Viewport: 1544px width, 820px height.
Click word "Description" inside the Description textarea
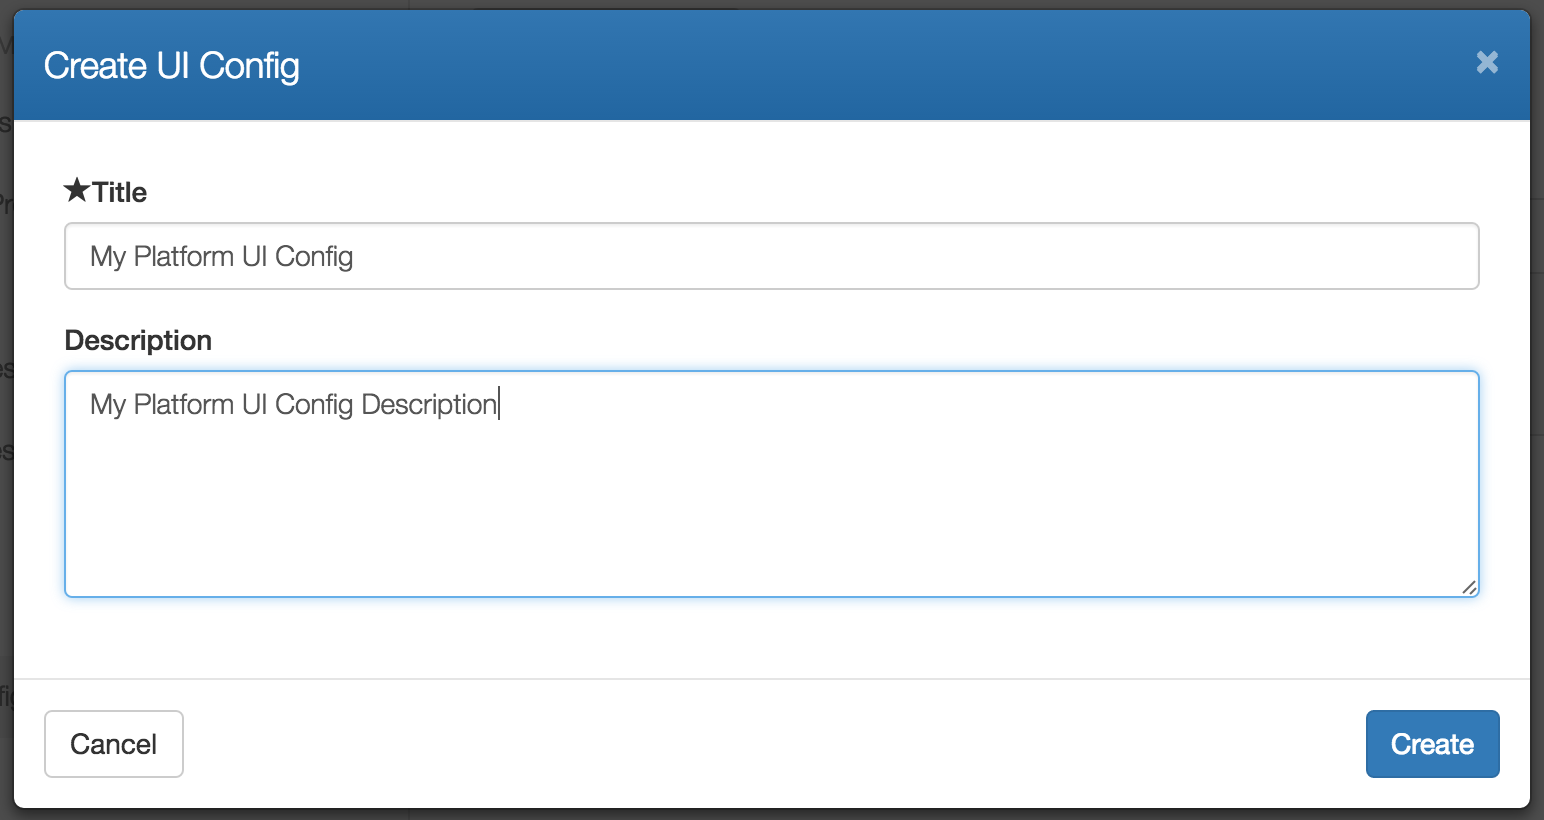tap(429, 405)
